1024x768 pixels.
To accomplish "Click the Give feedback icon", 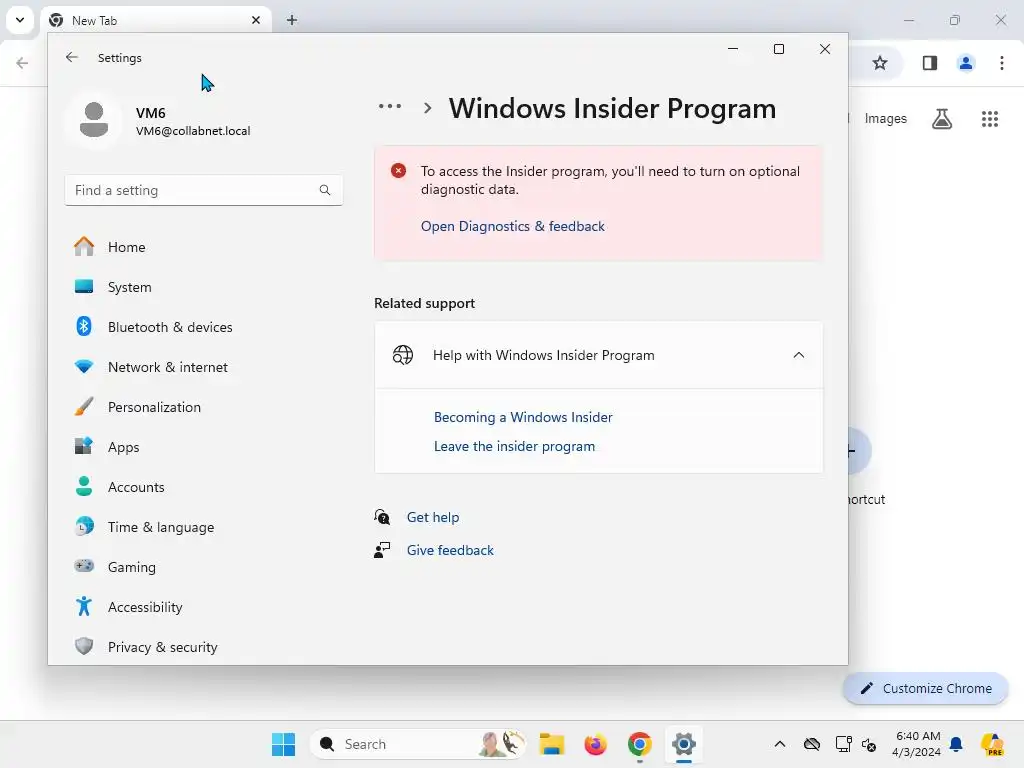I will 382,550.
